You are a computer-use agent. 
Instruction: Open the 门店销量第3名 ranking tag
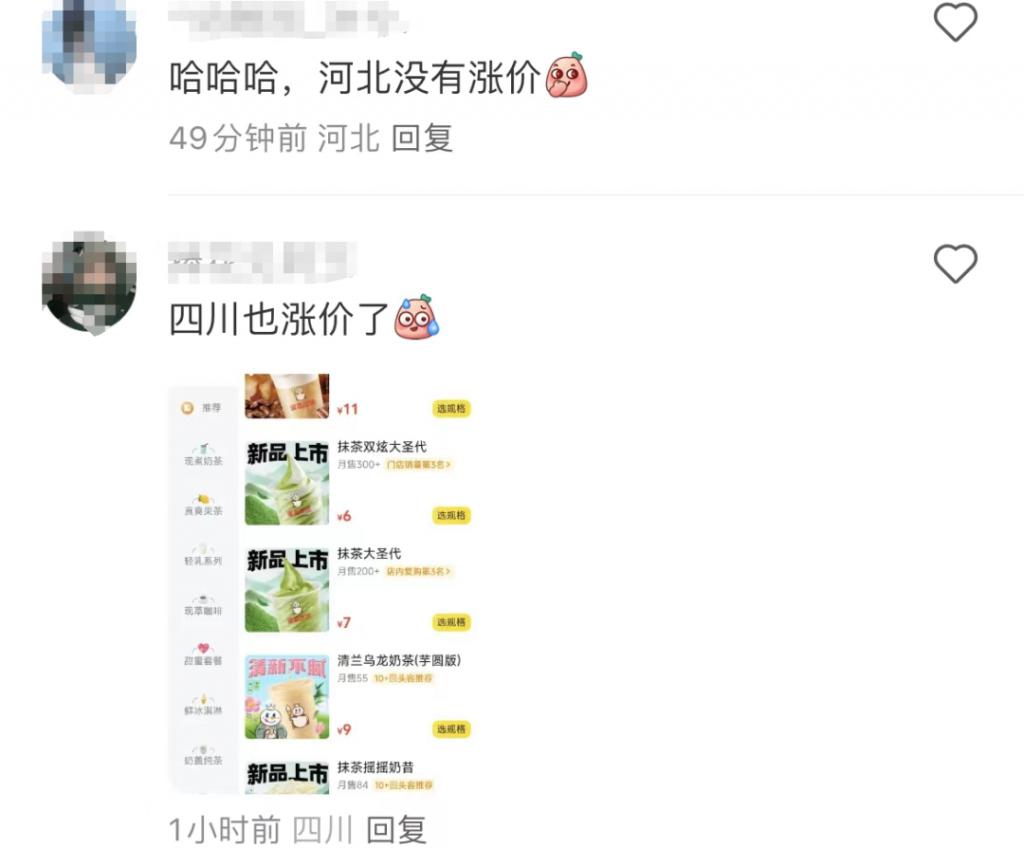pyautogui.click(x=419, y=465)
